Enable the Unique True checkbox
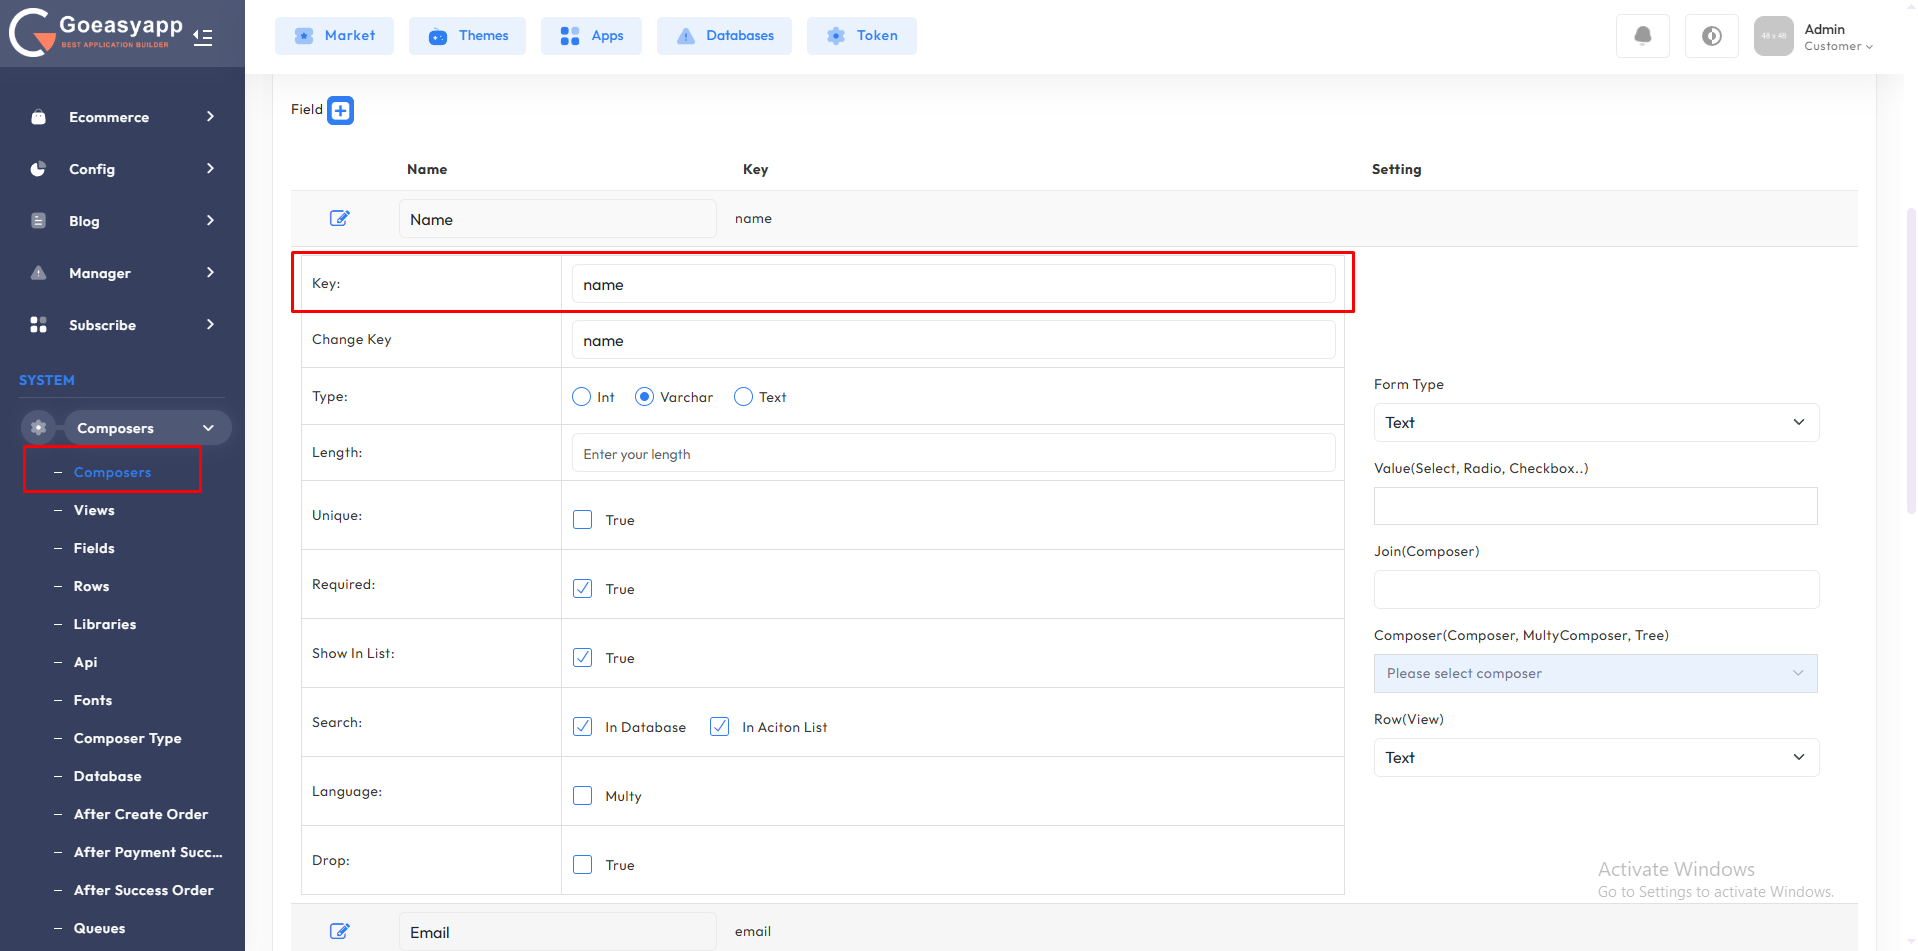 [x=583, y=520]
